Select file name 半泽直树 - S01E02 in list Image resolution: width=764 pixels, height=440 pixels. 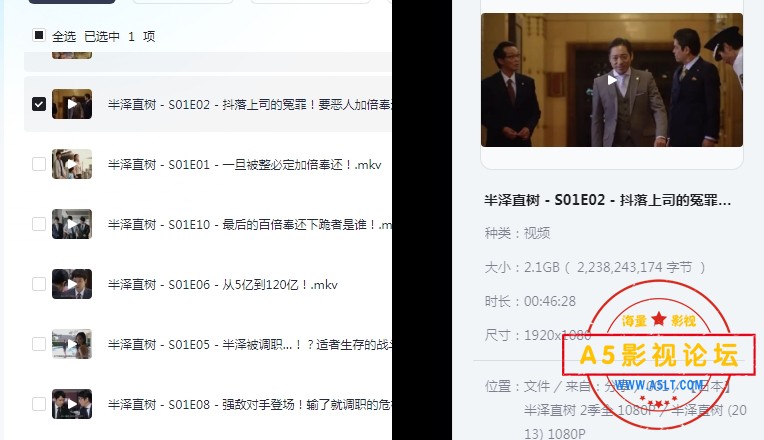click(249, 104)
